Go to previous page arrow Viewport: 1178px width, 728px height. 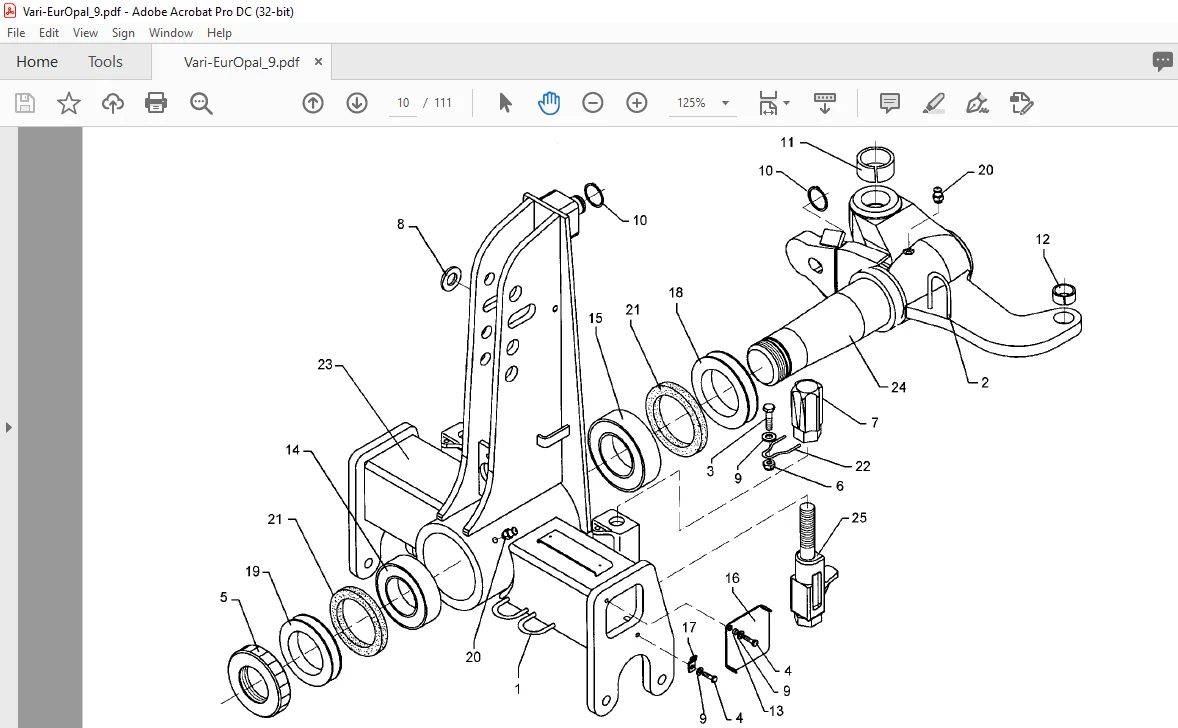coord(313,103)
